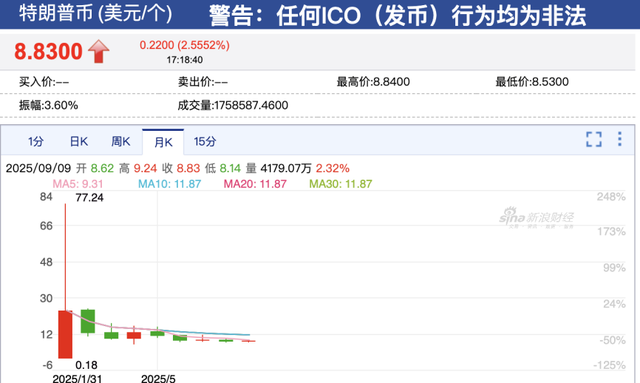Click the 卖出价 field
Screen dimensions: 640x383
tap(202, 82)
